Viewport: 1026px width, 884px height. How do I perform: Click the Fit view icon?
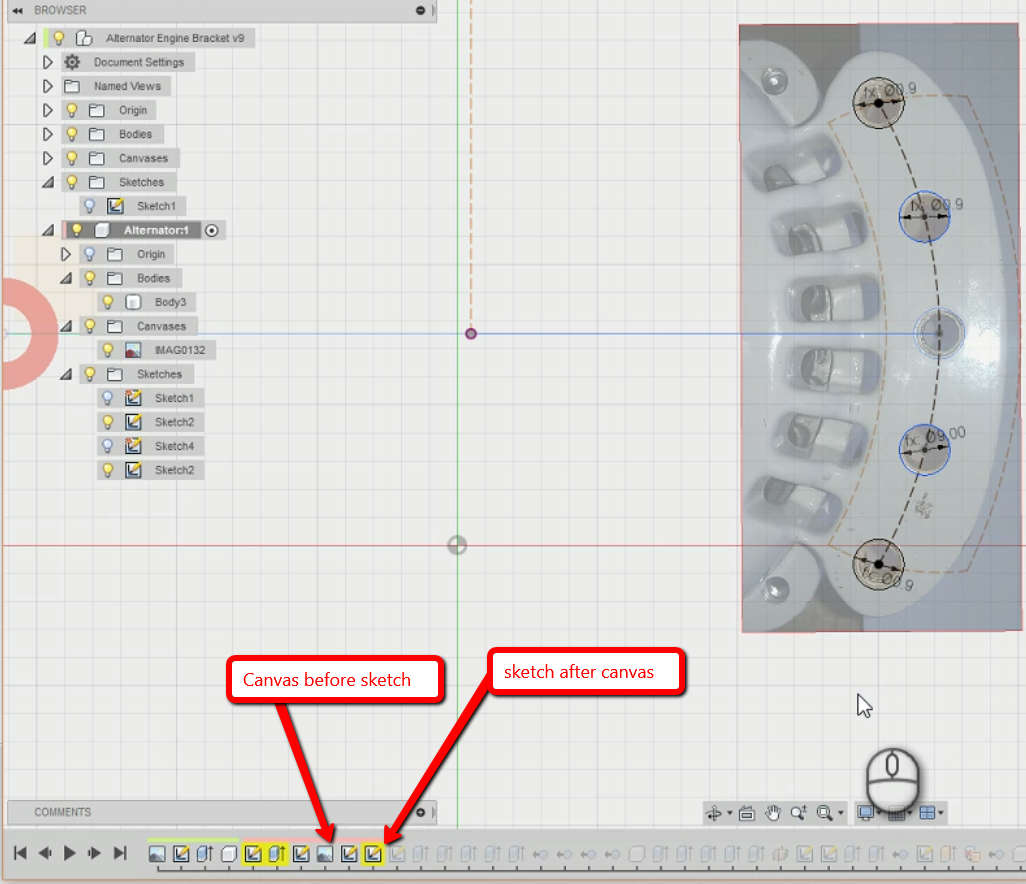pyautogui.click(x=823, y=813)
